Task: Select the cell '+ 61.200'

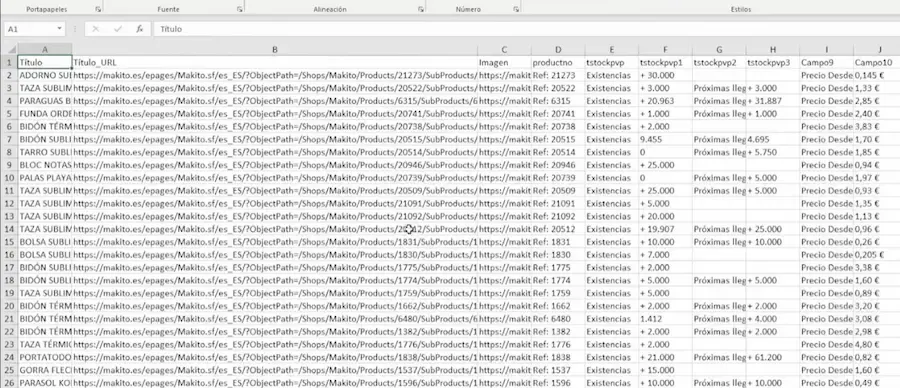Action: pyautogui.click(x=773, y=357)
